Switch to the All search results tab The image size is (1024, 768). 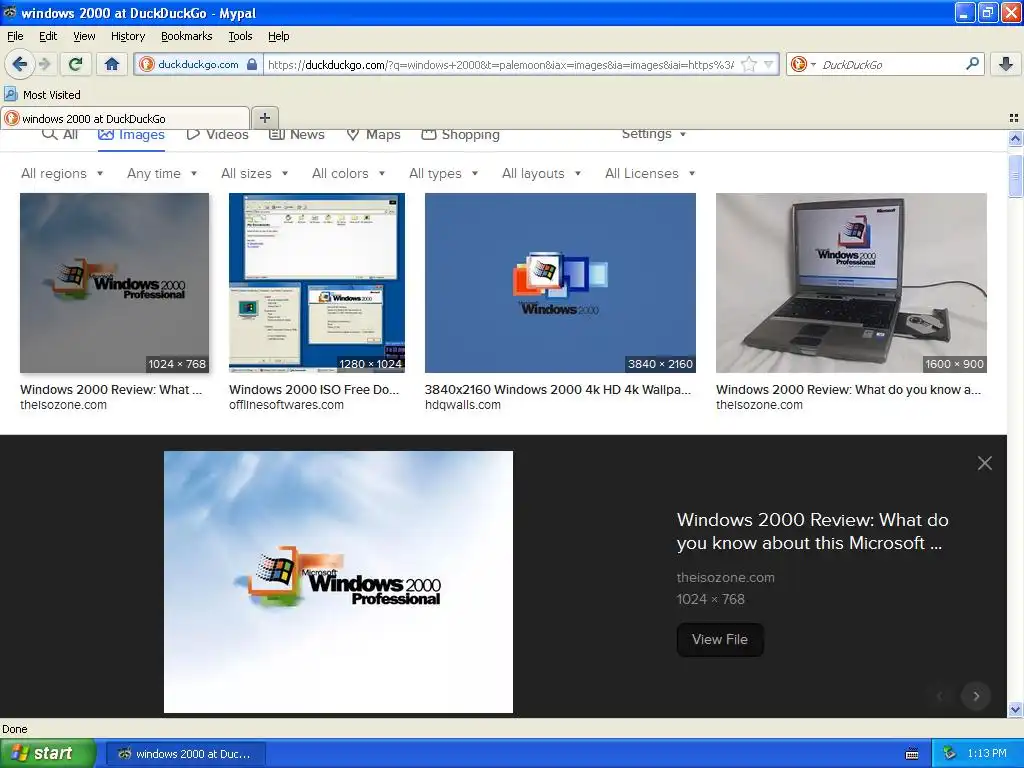(60, 135)
